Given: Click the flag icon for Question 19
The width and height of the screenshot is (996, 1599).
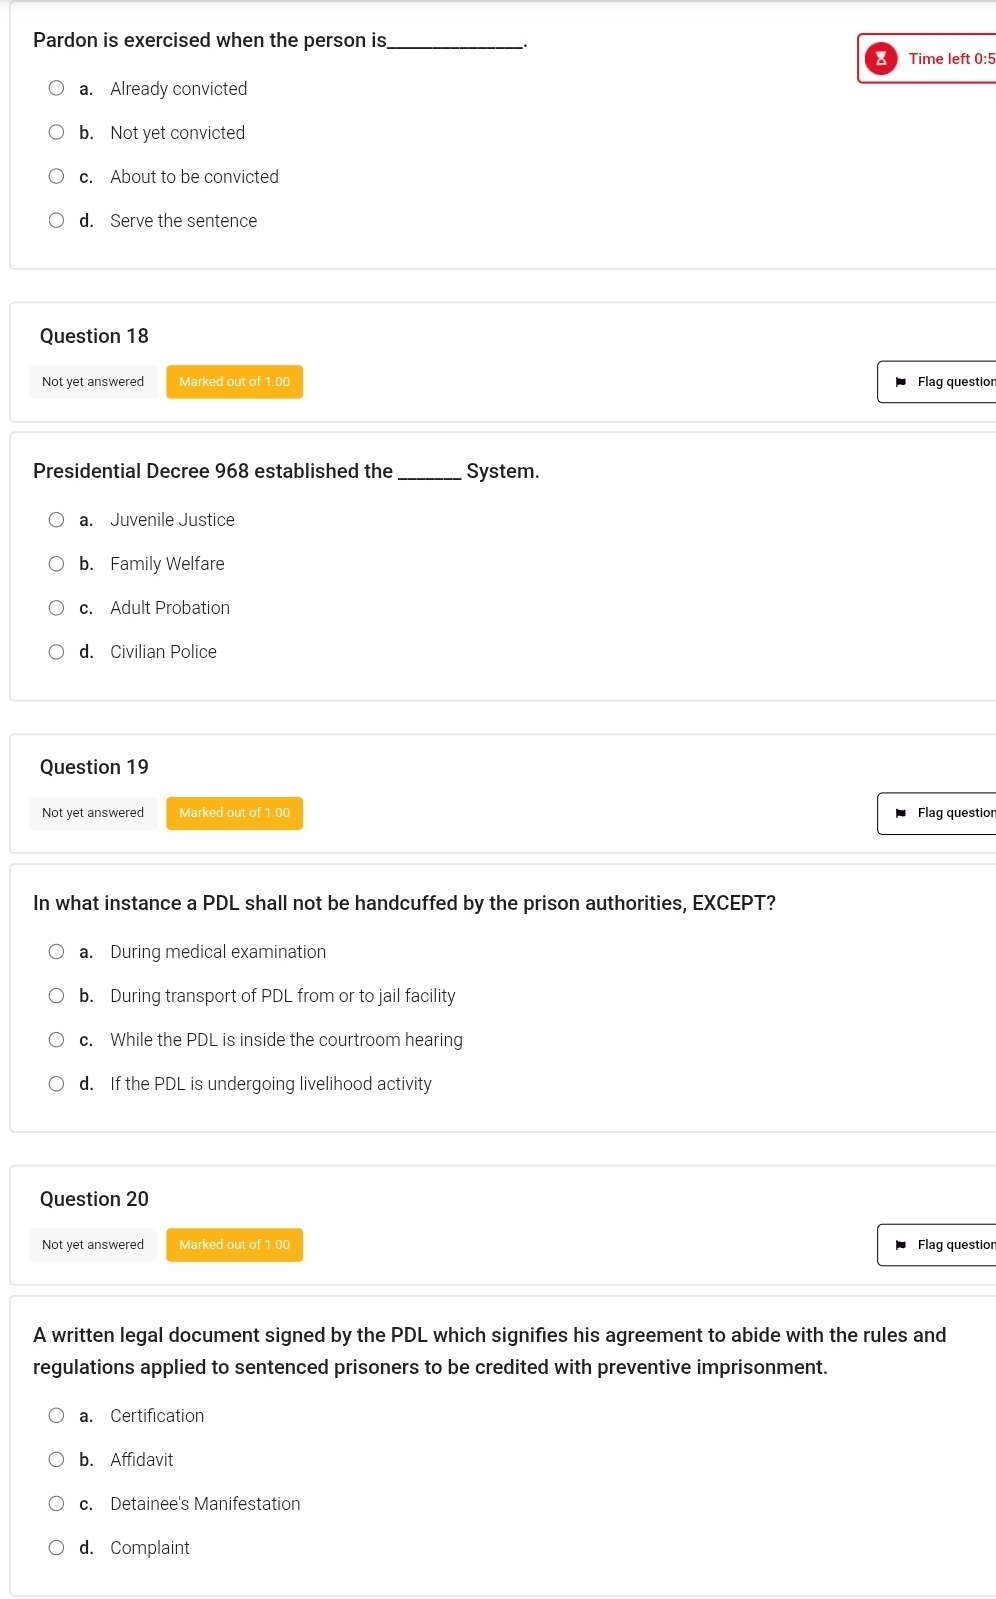Looking at the screenshot, I should (900, 813).
